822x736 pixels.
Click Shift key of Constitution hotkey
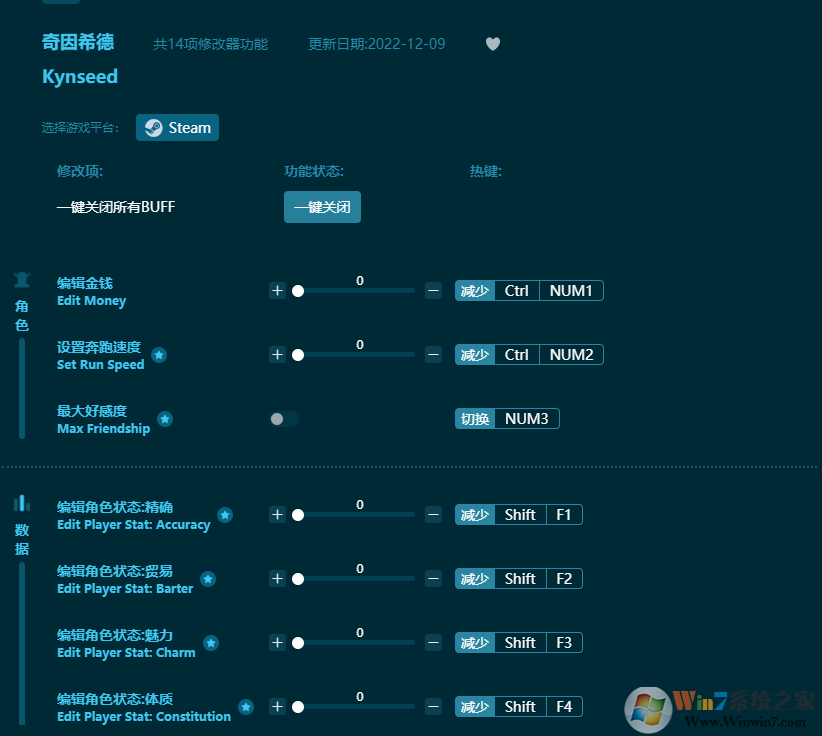[x=520, y=706]
